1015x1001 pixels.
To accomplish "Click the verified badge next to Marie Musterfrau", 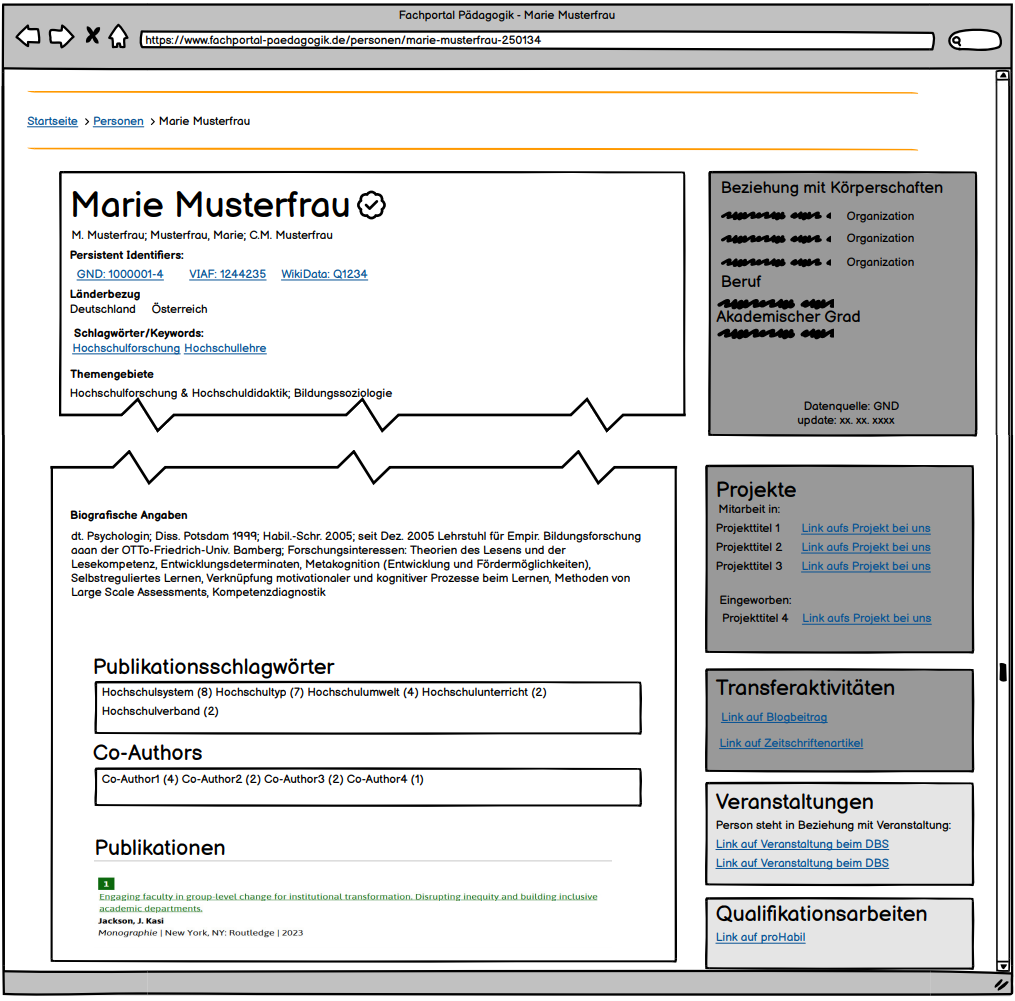I will pyautogui.click(x=372, y=205).
